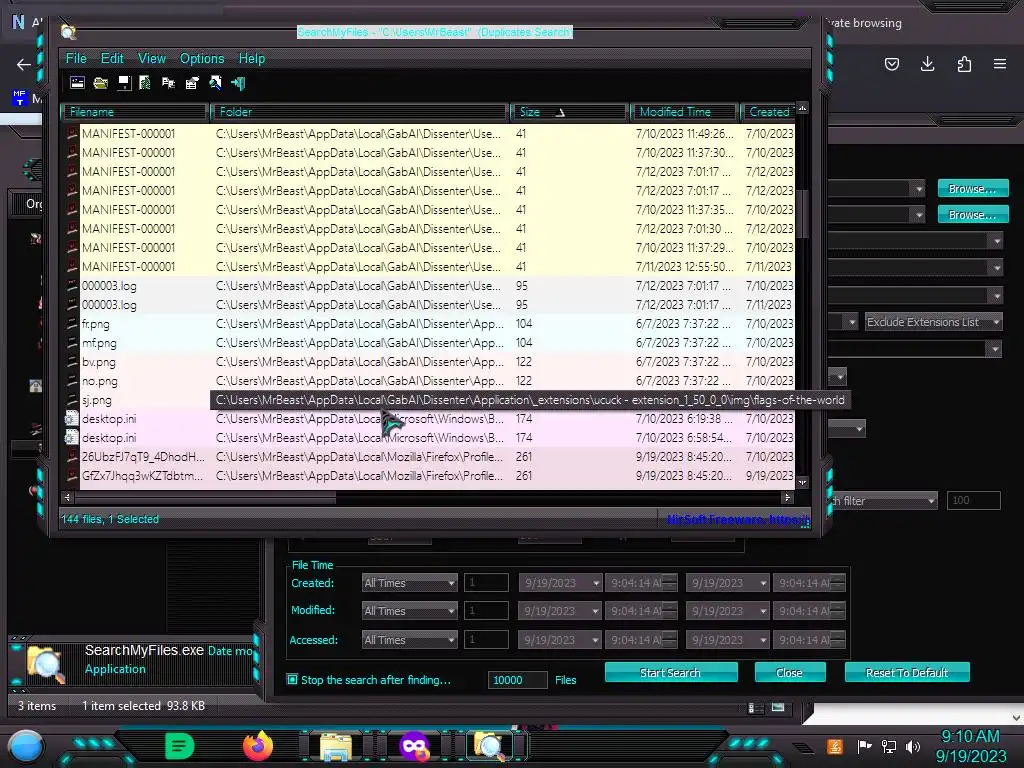The image size is (1024, 768).
Task: Click the open-folder toolbar icon in SearchMyFiles
Action: point(101,83)
